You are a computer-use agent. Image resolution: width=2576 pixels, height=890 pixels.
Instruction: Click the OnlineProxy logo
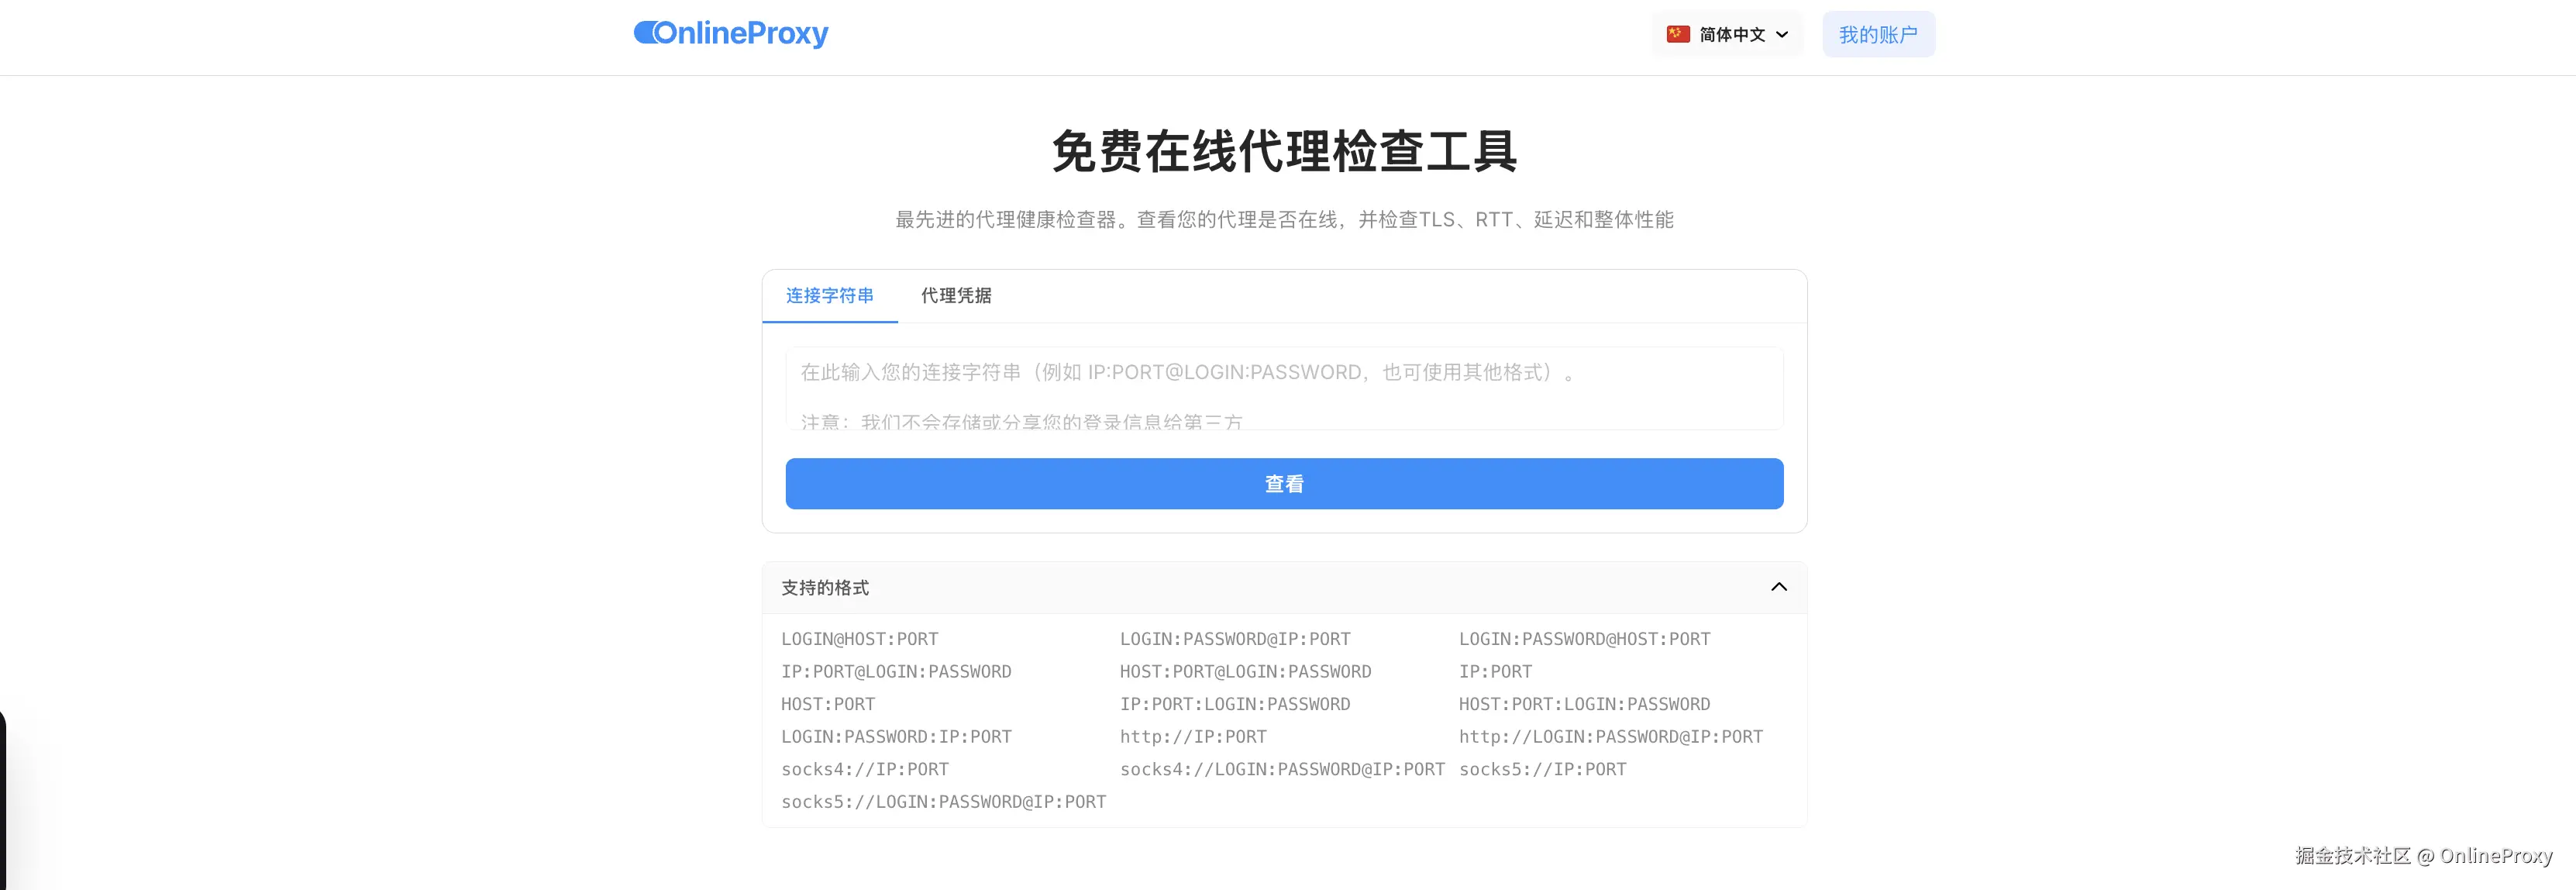coord(731,34)
